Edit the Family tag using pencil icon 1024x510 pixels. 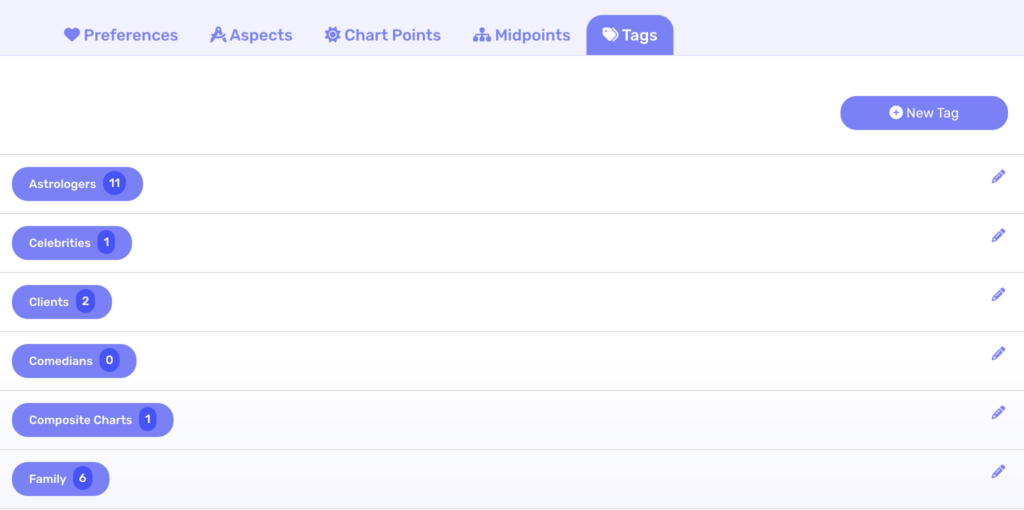click(x=998, y=472)
